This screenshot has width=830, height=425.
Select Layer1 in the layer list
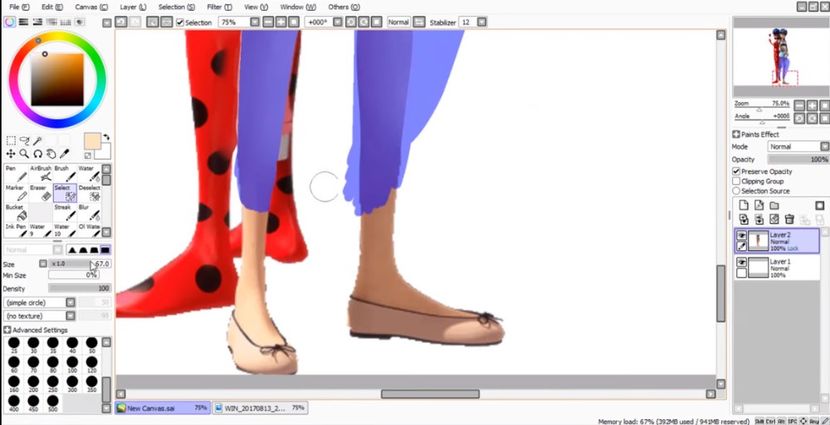click(785, 266)
